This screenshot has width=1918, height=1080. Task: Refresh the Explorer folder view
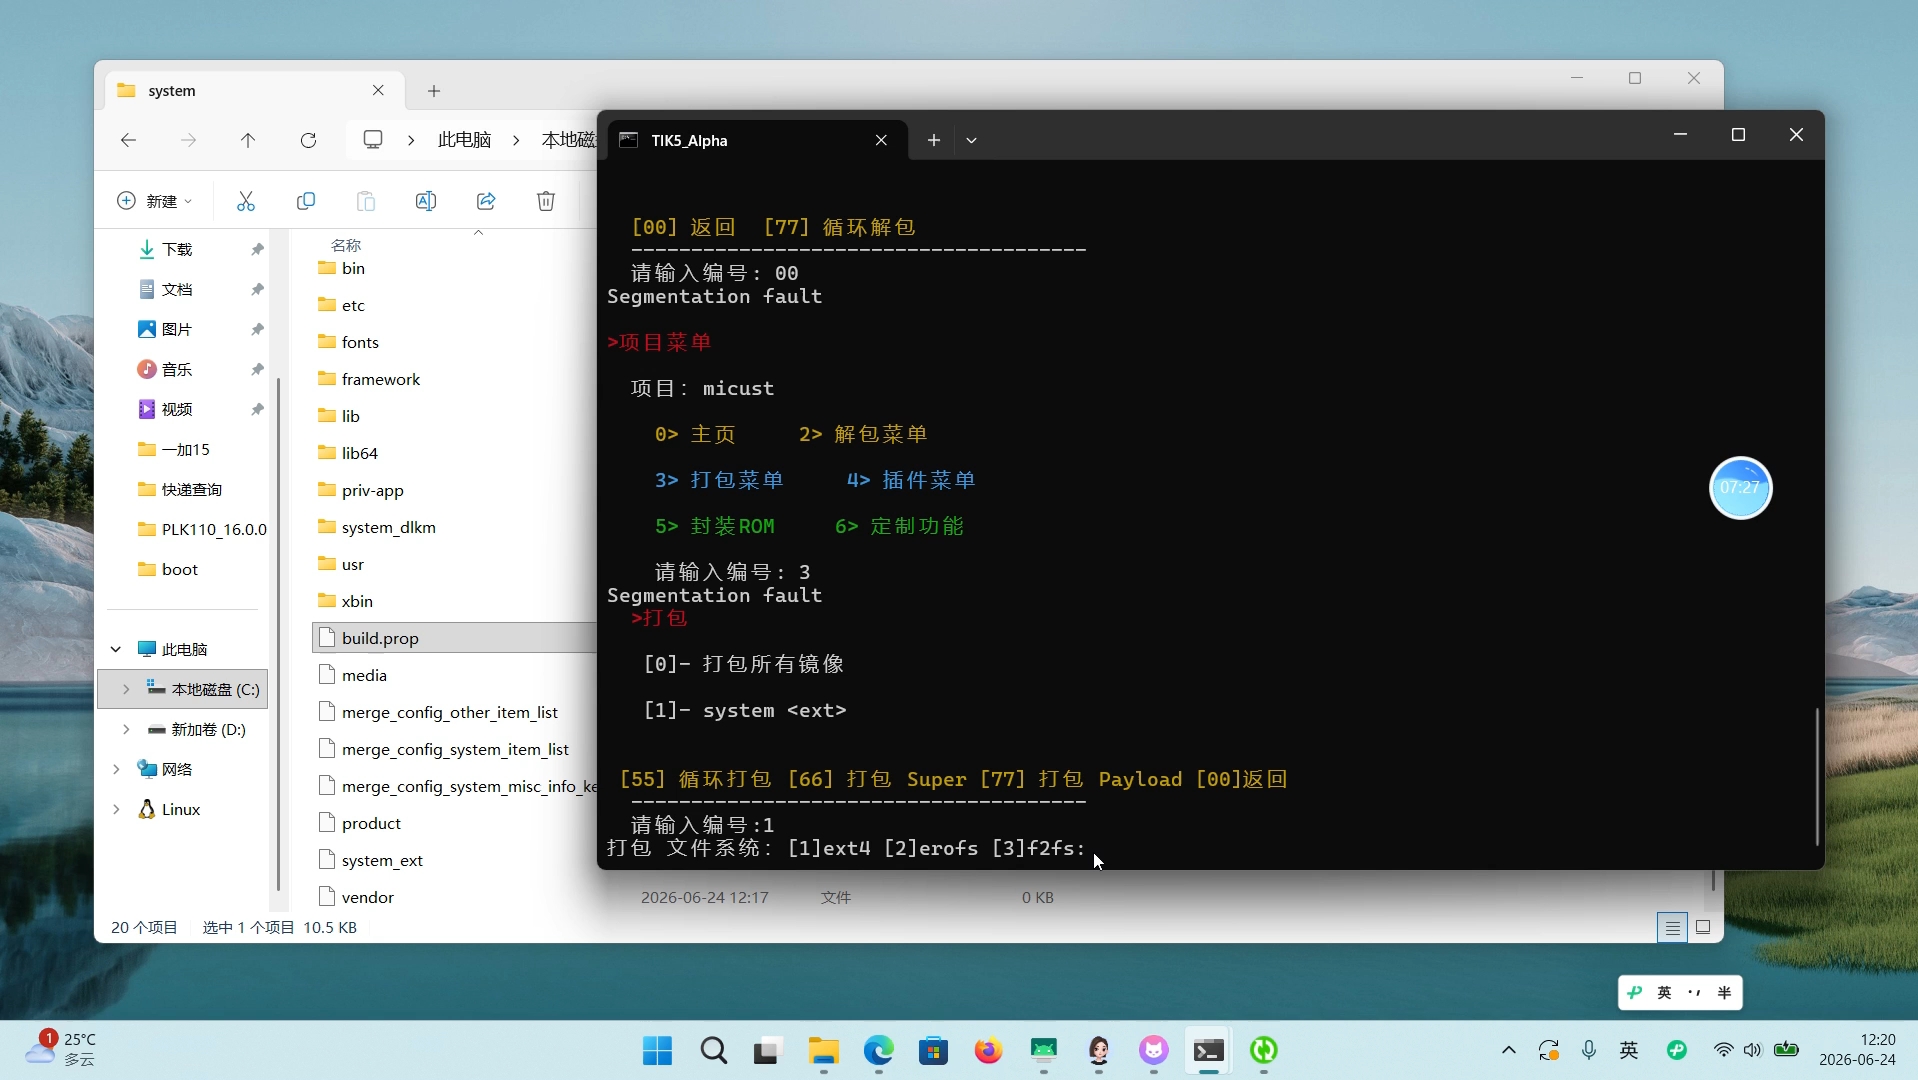308,140
